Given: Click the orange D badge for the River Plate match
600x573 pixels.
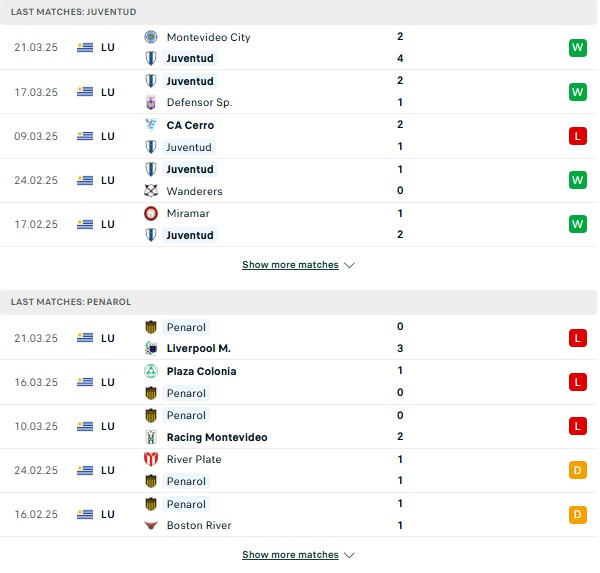Looking at the screenshot, I should (577, 470).
